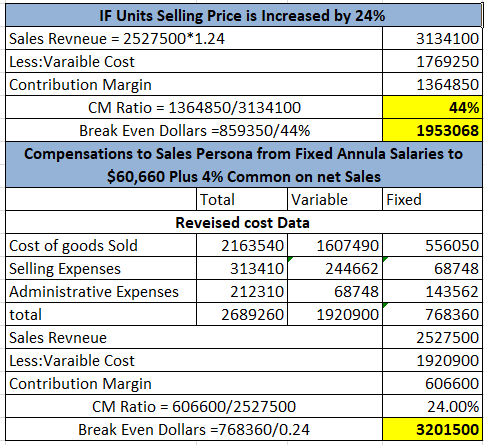
Task: Select header 'IF Units Selling Price is Increased by 24%'
Action: point(244,15)
